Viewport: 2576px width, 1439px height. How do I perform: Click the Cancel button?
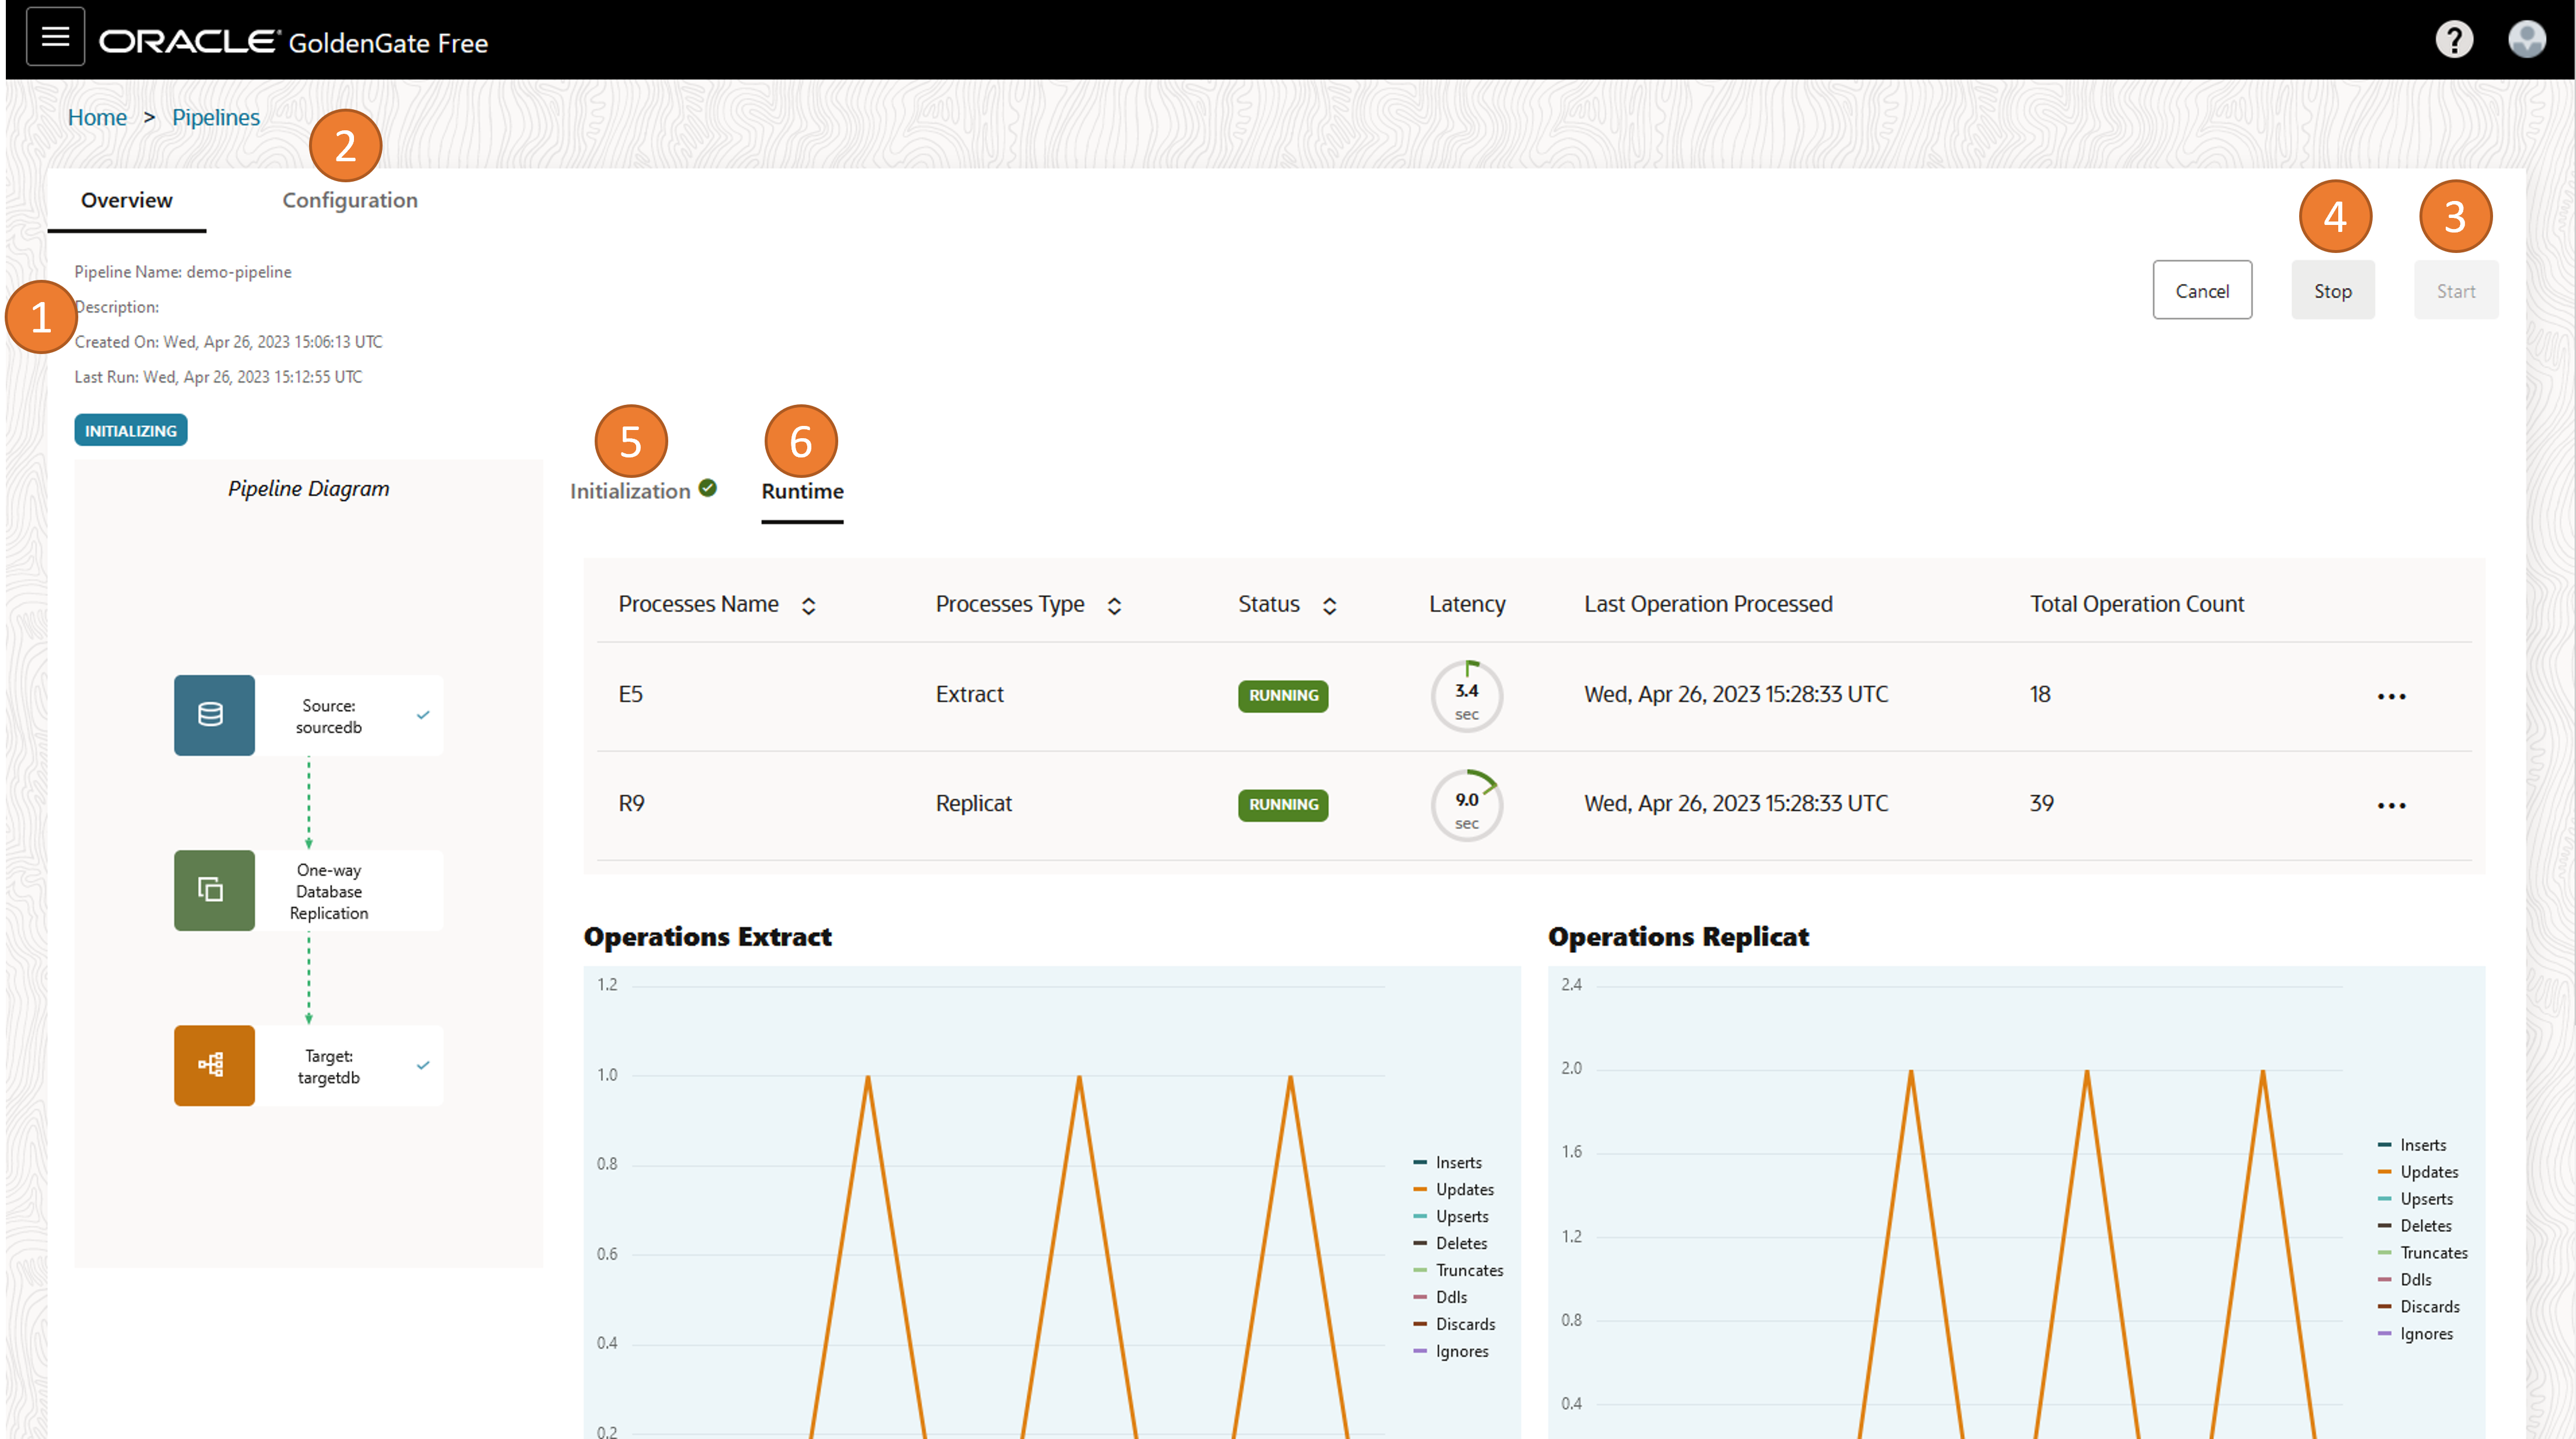[2202, 290]
